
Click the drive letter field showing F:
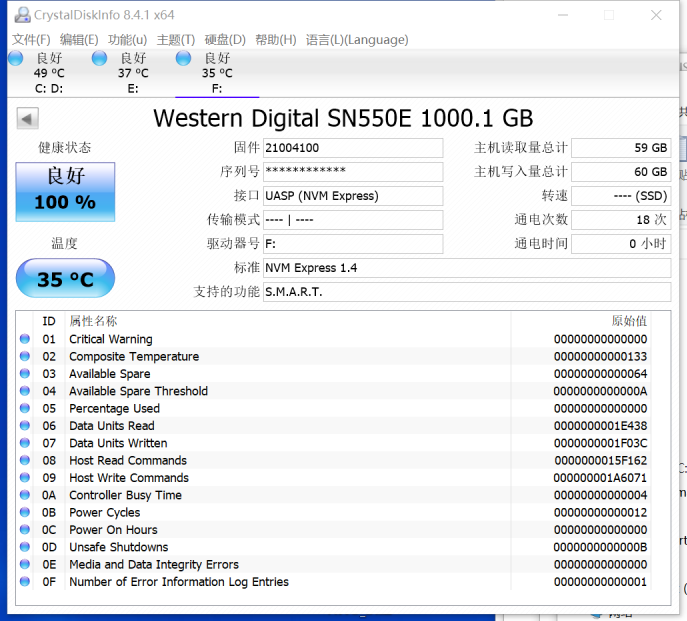pyautogui.click(x=353, y=244)
